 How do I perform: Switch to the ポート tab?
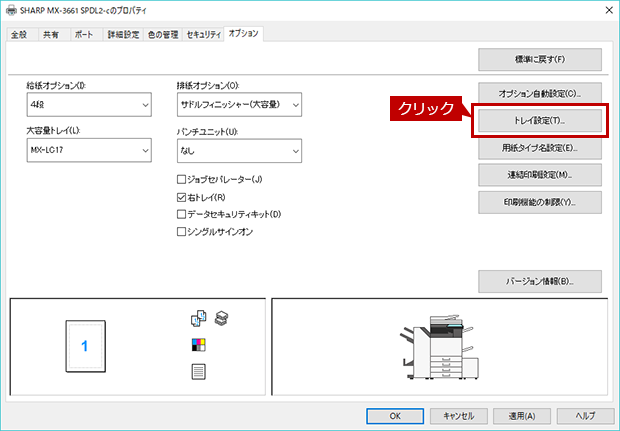[84, 35]
